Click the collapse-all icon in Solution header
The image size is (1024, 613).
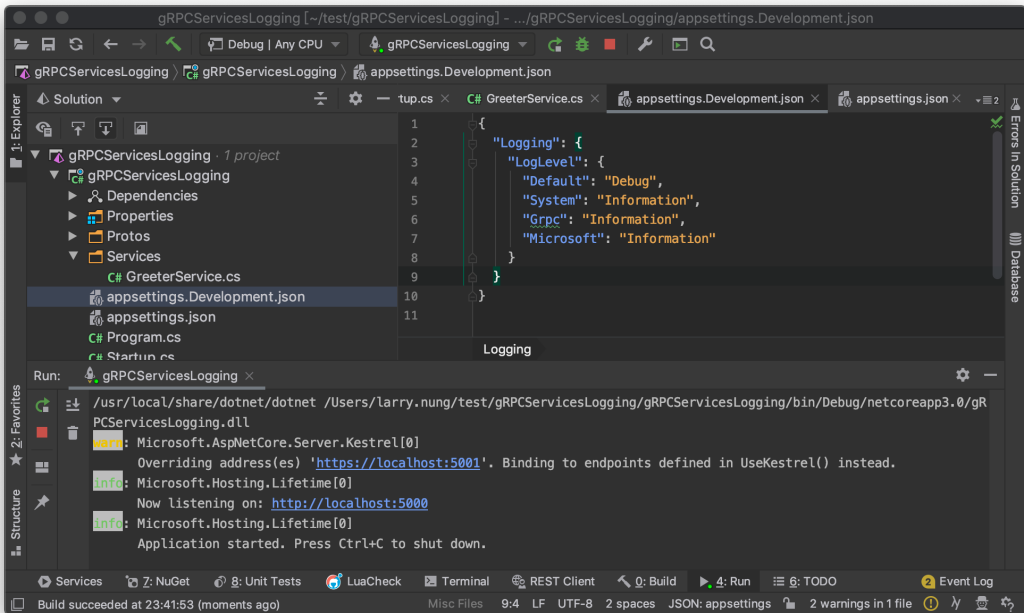click(320, 99)
